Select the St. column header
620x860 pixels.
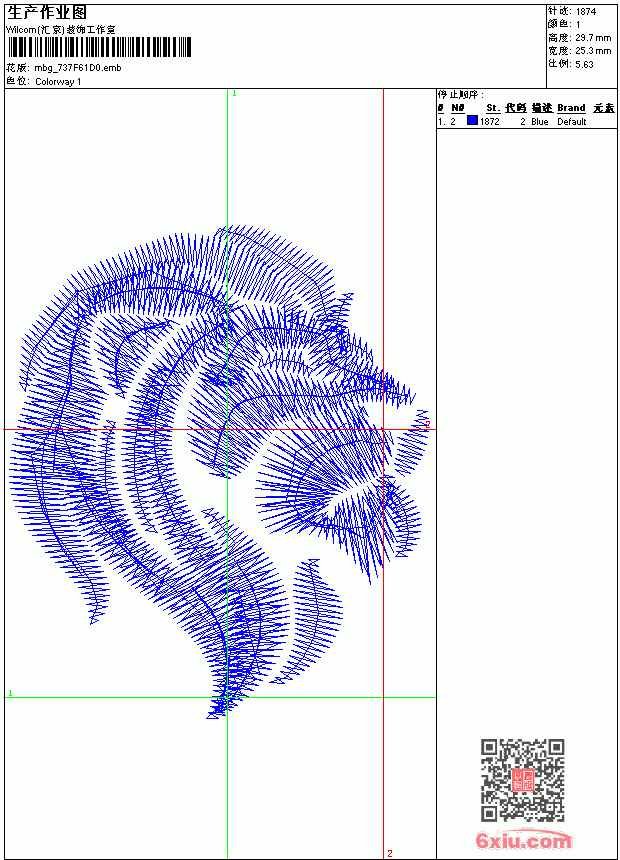click(x=493, y=108)
